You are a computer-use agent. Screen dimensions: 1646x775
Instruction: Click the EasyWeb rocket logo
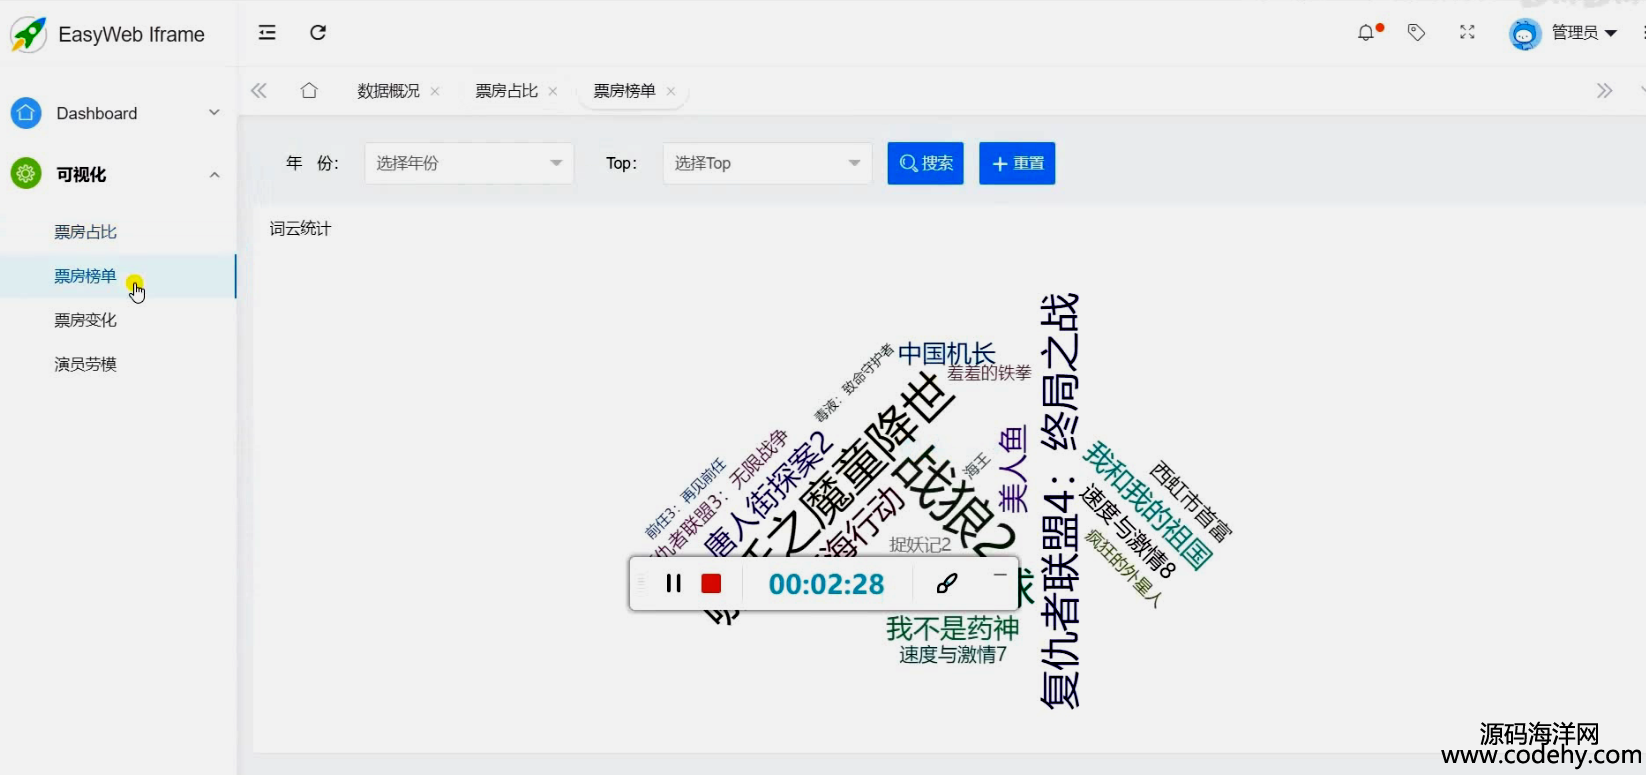pyautogui.click(x=28, y=34)
